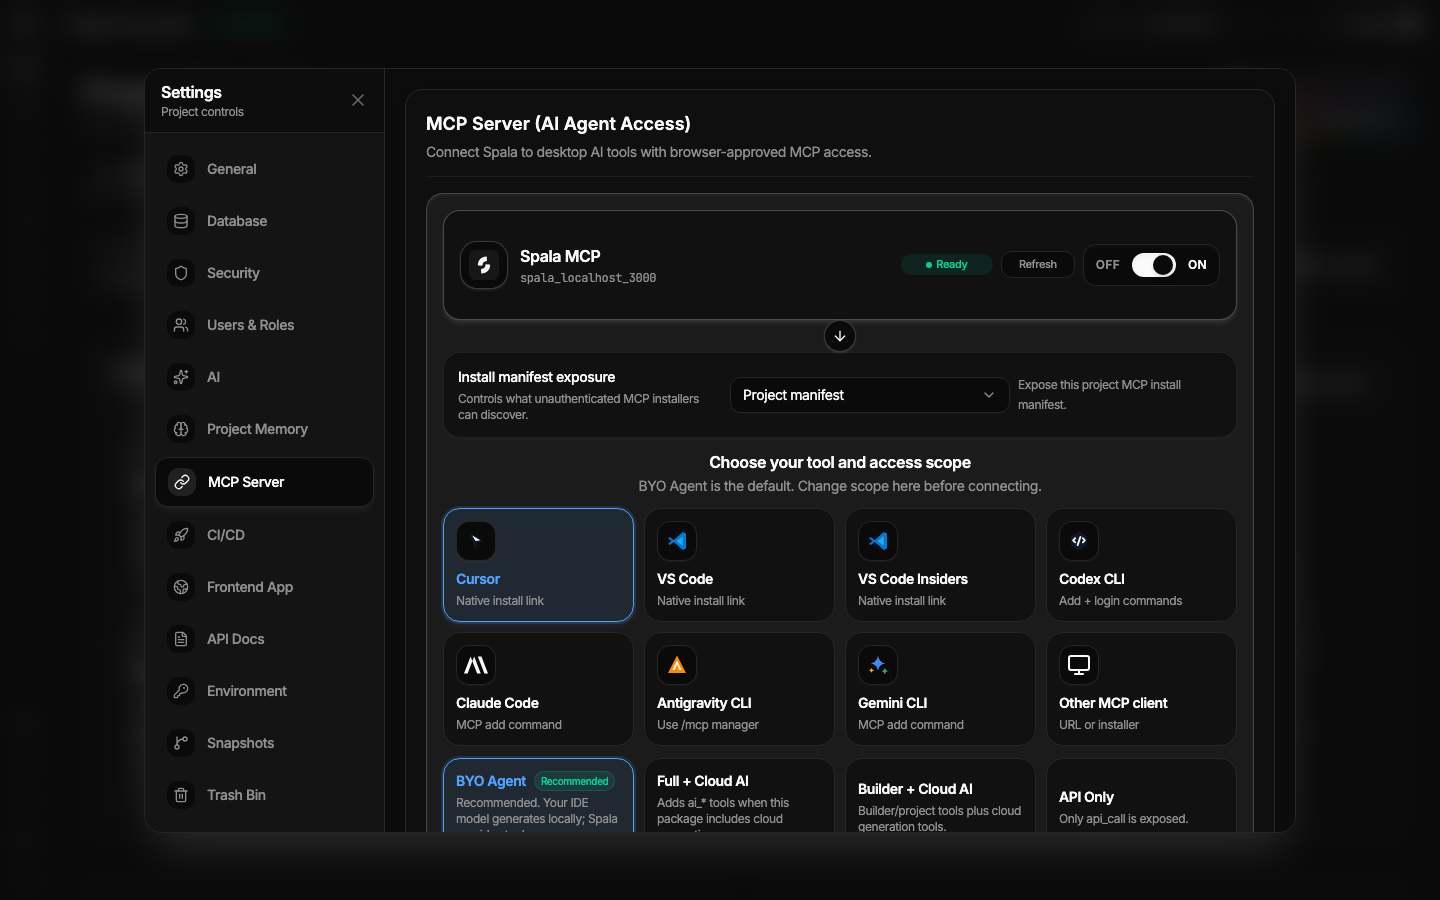Viewport: 1440px width, 900px height.
Task: Select the API Only scope card
Action: (x=1141, y=796)
